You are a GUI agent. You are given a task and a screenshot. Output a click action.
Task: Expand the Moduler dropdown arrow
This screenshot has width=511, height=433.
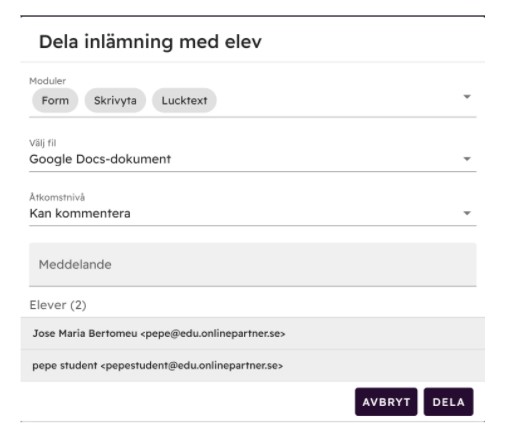pyautogui.click(x=467, y=97)
